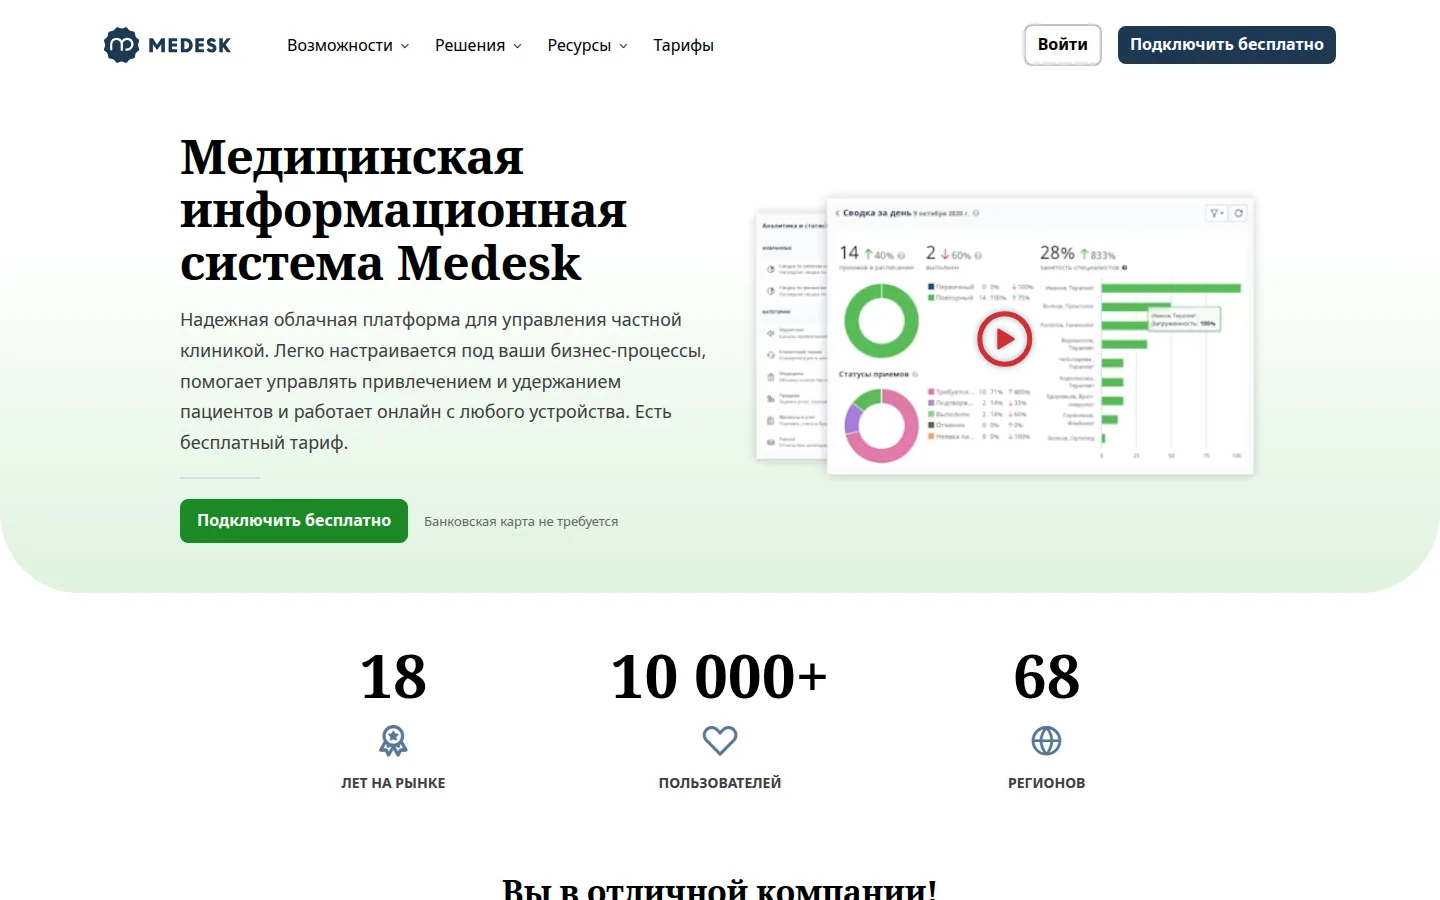This screenshot has width=1440, height=900.
Task: Click the green bar chart in preview
Action: pos(1170,365)
